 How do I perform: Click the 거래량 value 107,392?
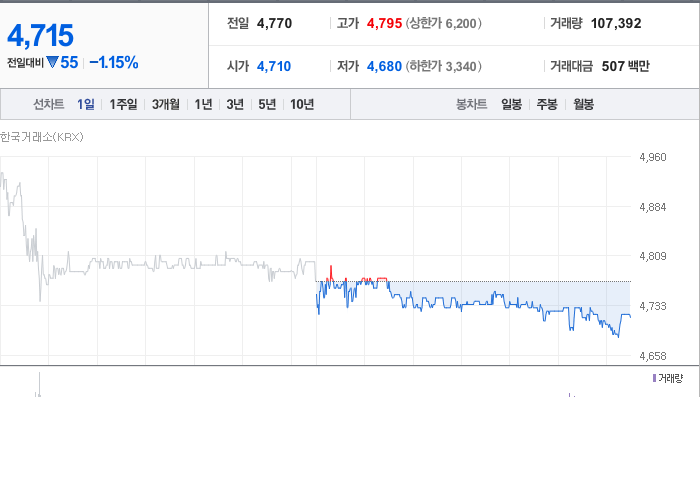(616, 23)
